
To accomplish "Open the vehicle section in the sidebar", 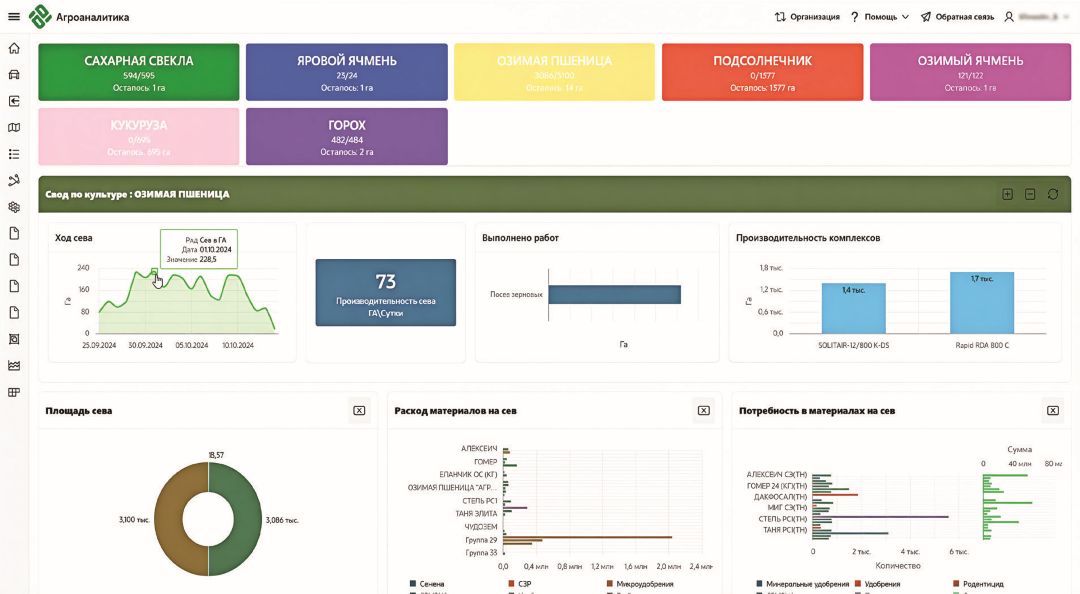I will [14, 75].
